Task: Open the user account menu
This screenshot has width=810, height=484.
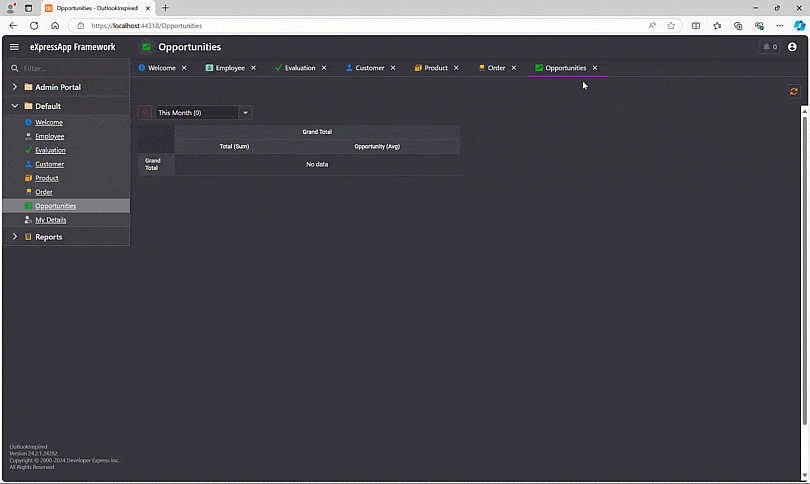Action: pos(792,47)
